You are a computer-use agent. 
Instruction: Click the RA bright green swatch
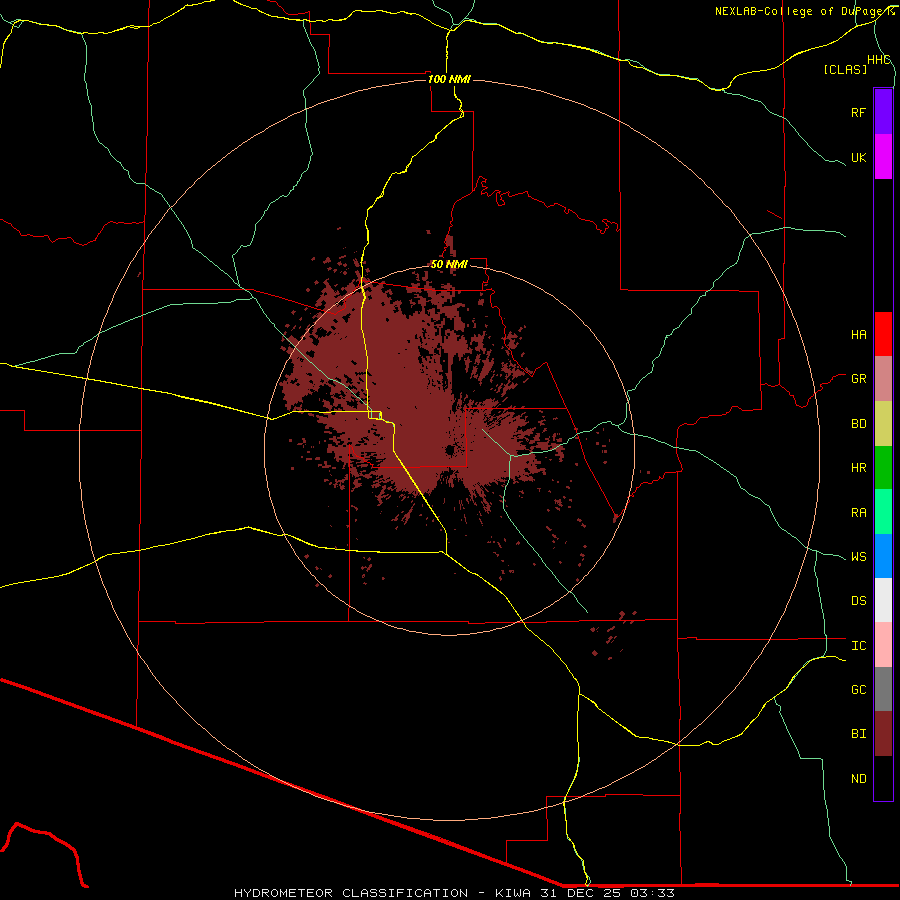[x=883, y=512]
